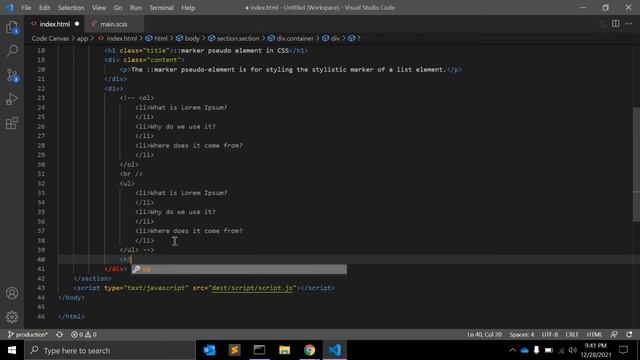Image resolution: width=640 pixels, height=360 pixels.
Task: Open the Edit menu
Action: point(44,8)
